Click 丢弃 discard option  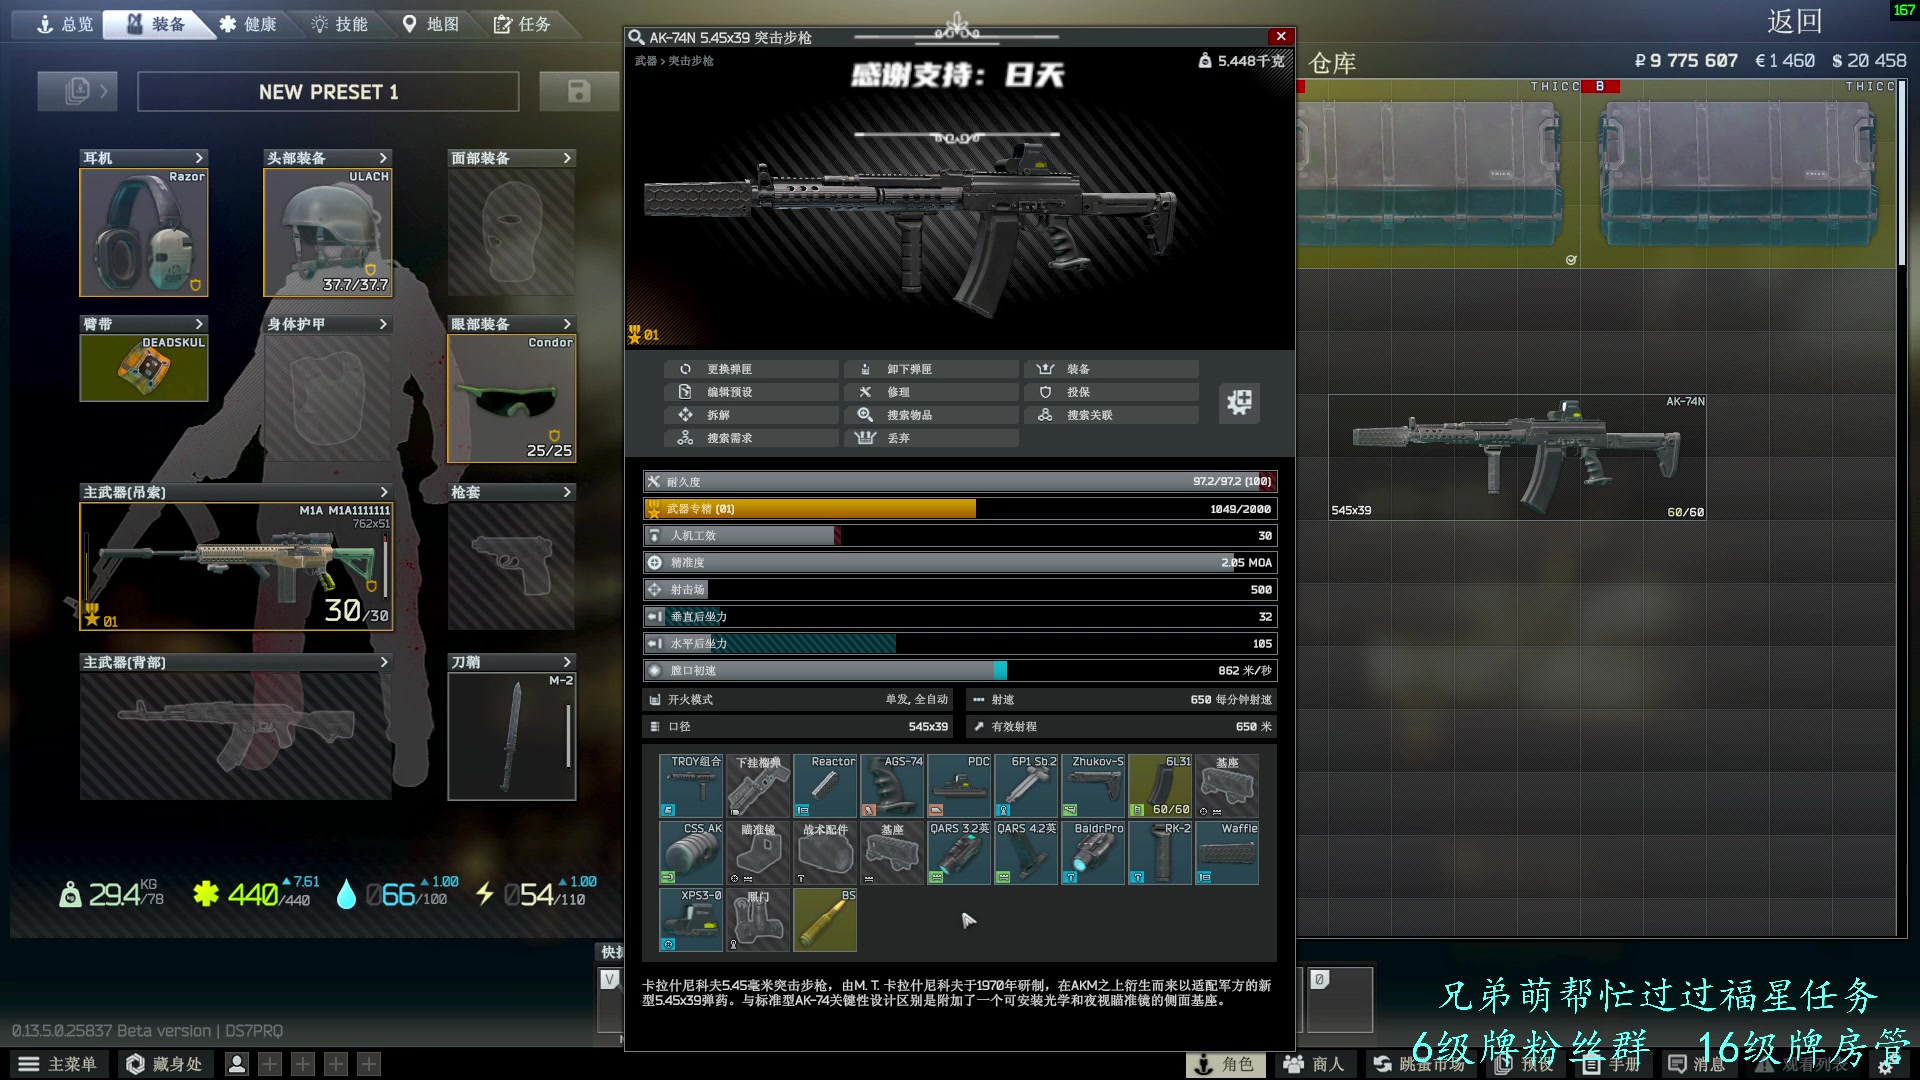click(x=932, y=438)
